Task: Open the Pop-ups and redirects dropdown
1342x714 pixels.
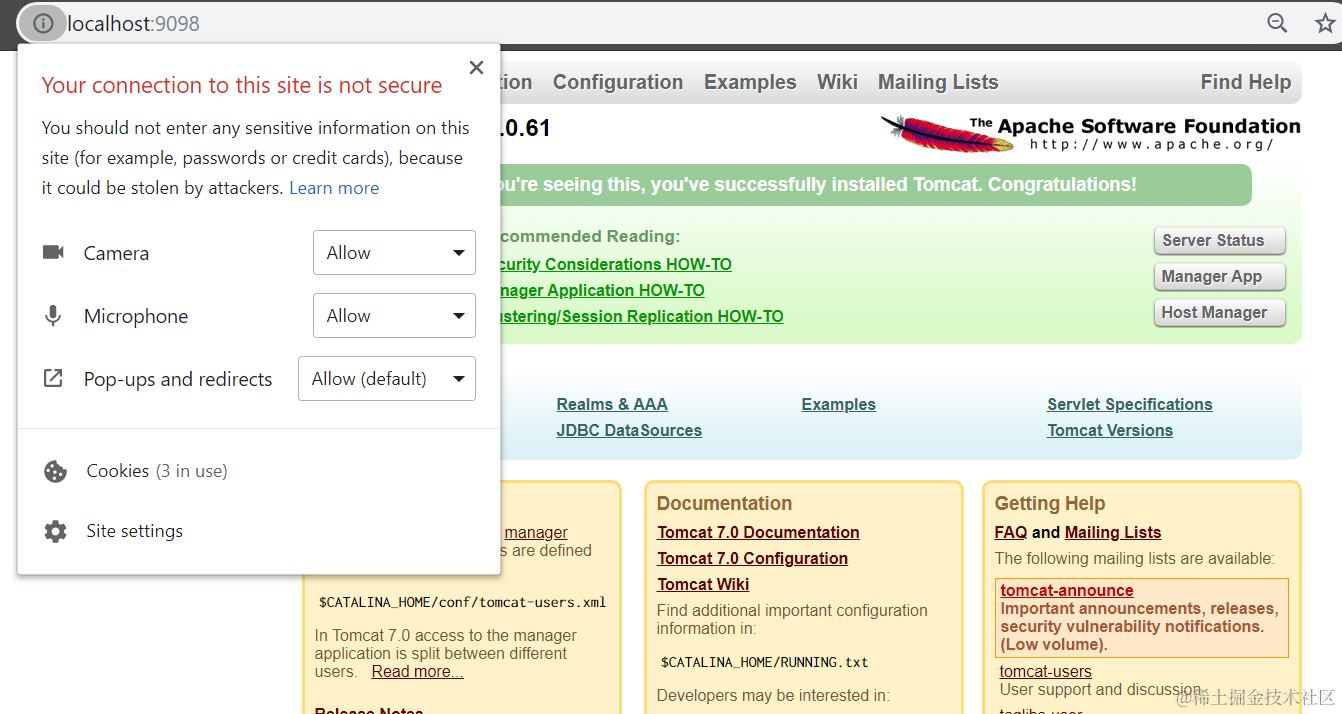Action: [387, 379]
